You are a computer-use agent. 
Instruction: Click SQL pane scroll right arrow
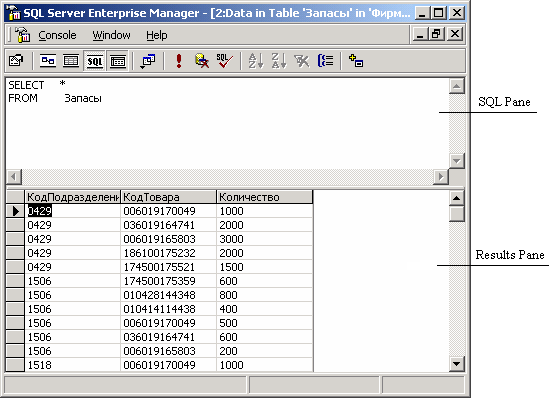pos(441,176)
